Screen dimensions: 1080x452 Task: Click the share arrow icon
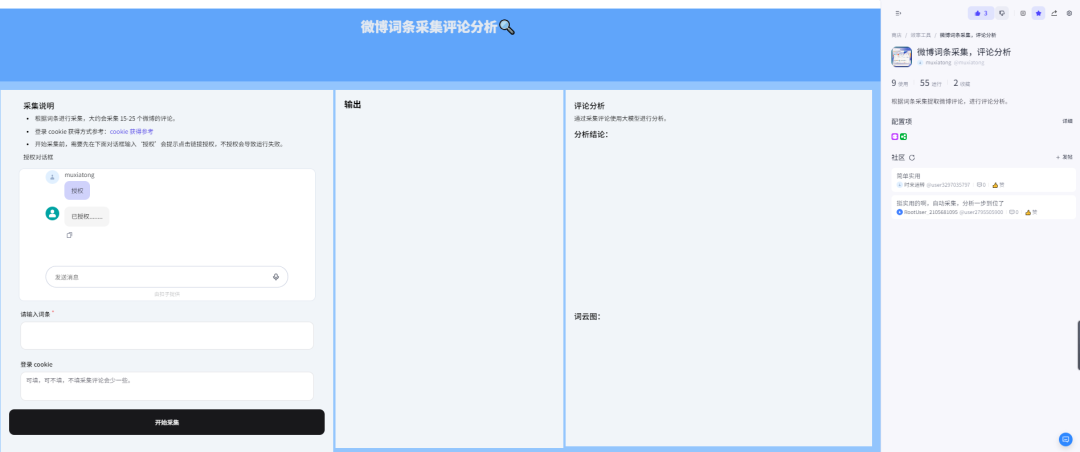1054,13
